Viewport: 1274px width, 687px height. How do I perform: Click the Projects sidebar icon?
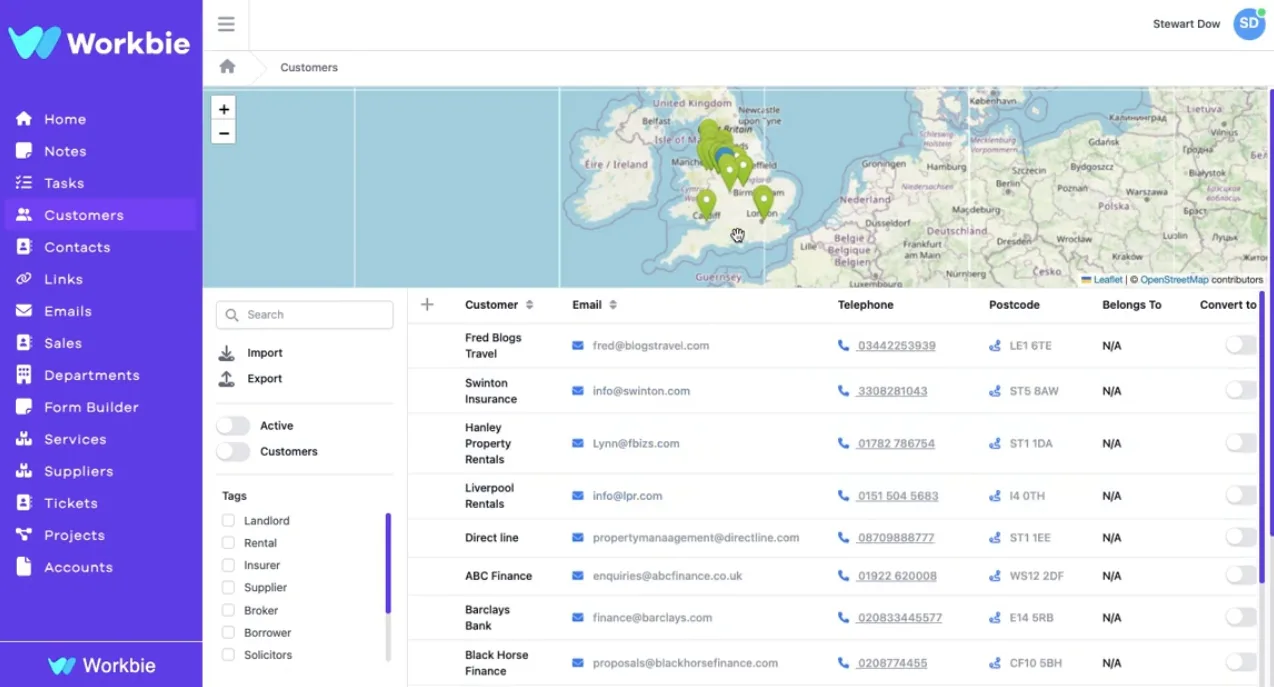click(24, 535)
